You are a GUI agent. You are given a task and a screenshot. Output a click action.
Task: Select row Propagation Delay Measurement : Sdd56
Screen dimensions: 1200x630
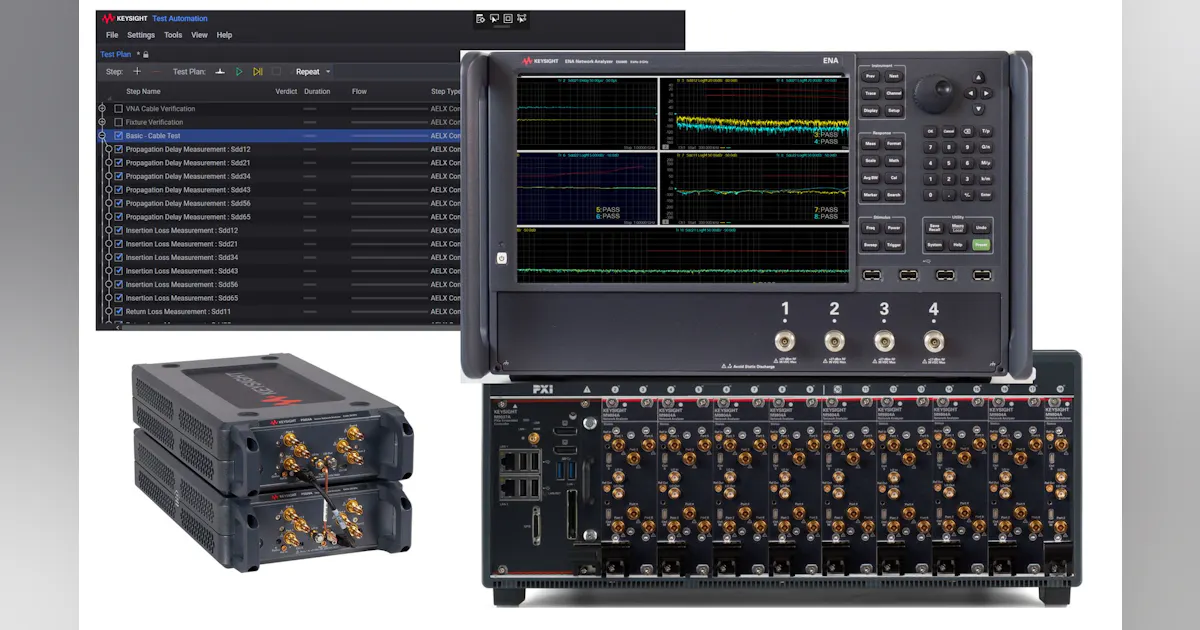pos(280,203)
